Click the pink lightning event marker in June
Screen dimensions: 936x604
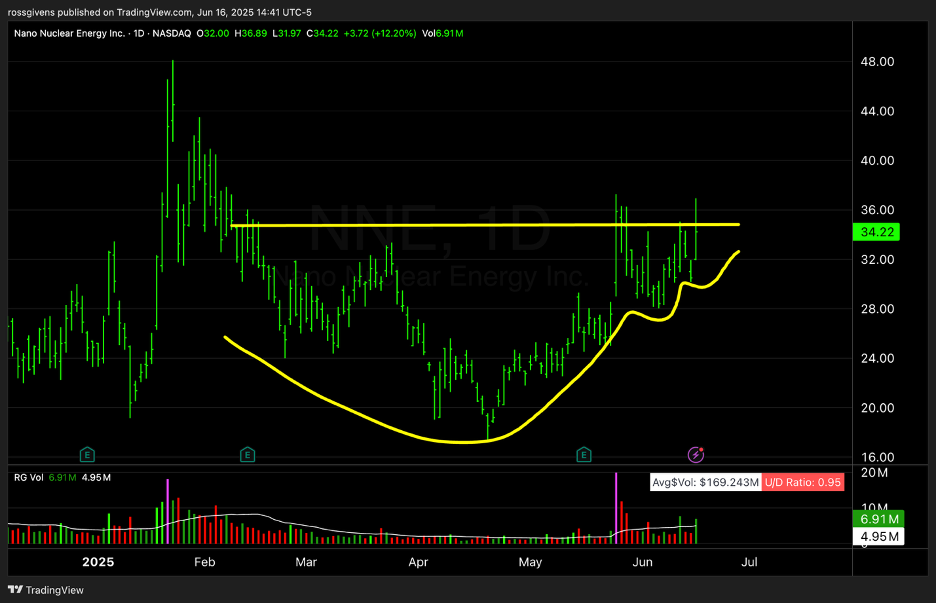coord(696,455)
